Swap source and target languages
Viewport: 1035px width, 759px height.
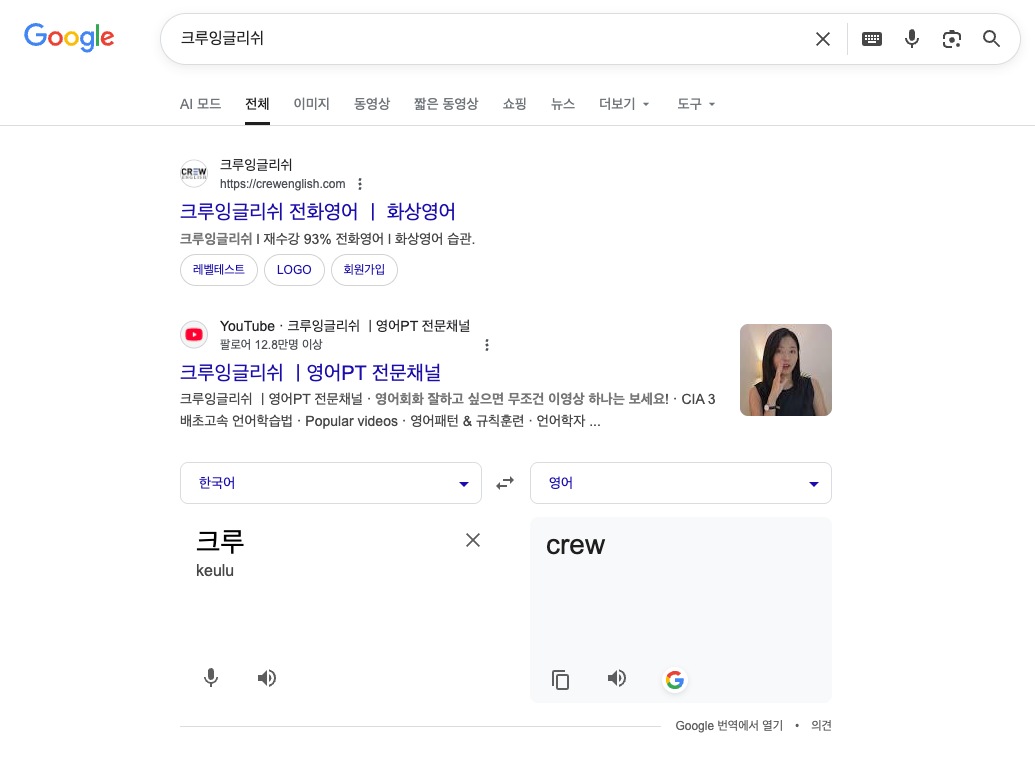tap(505, 483)
